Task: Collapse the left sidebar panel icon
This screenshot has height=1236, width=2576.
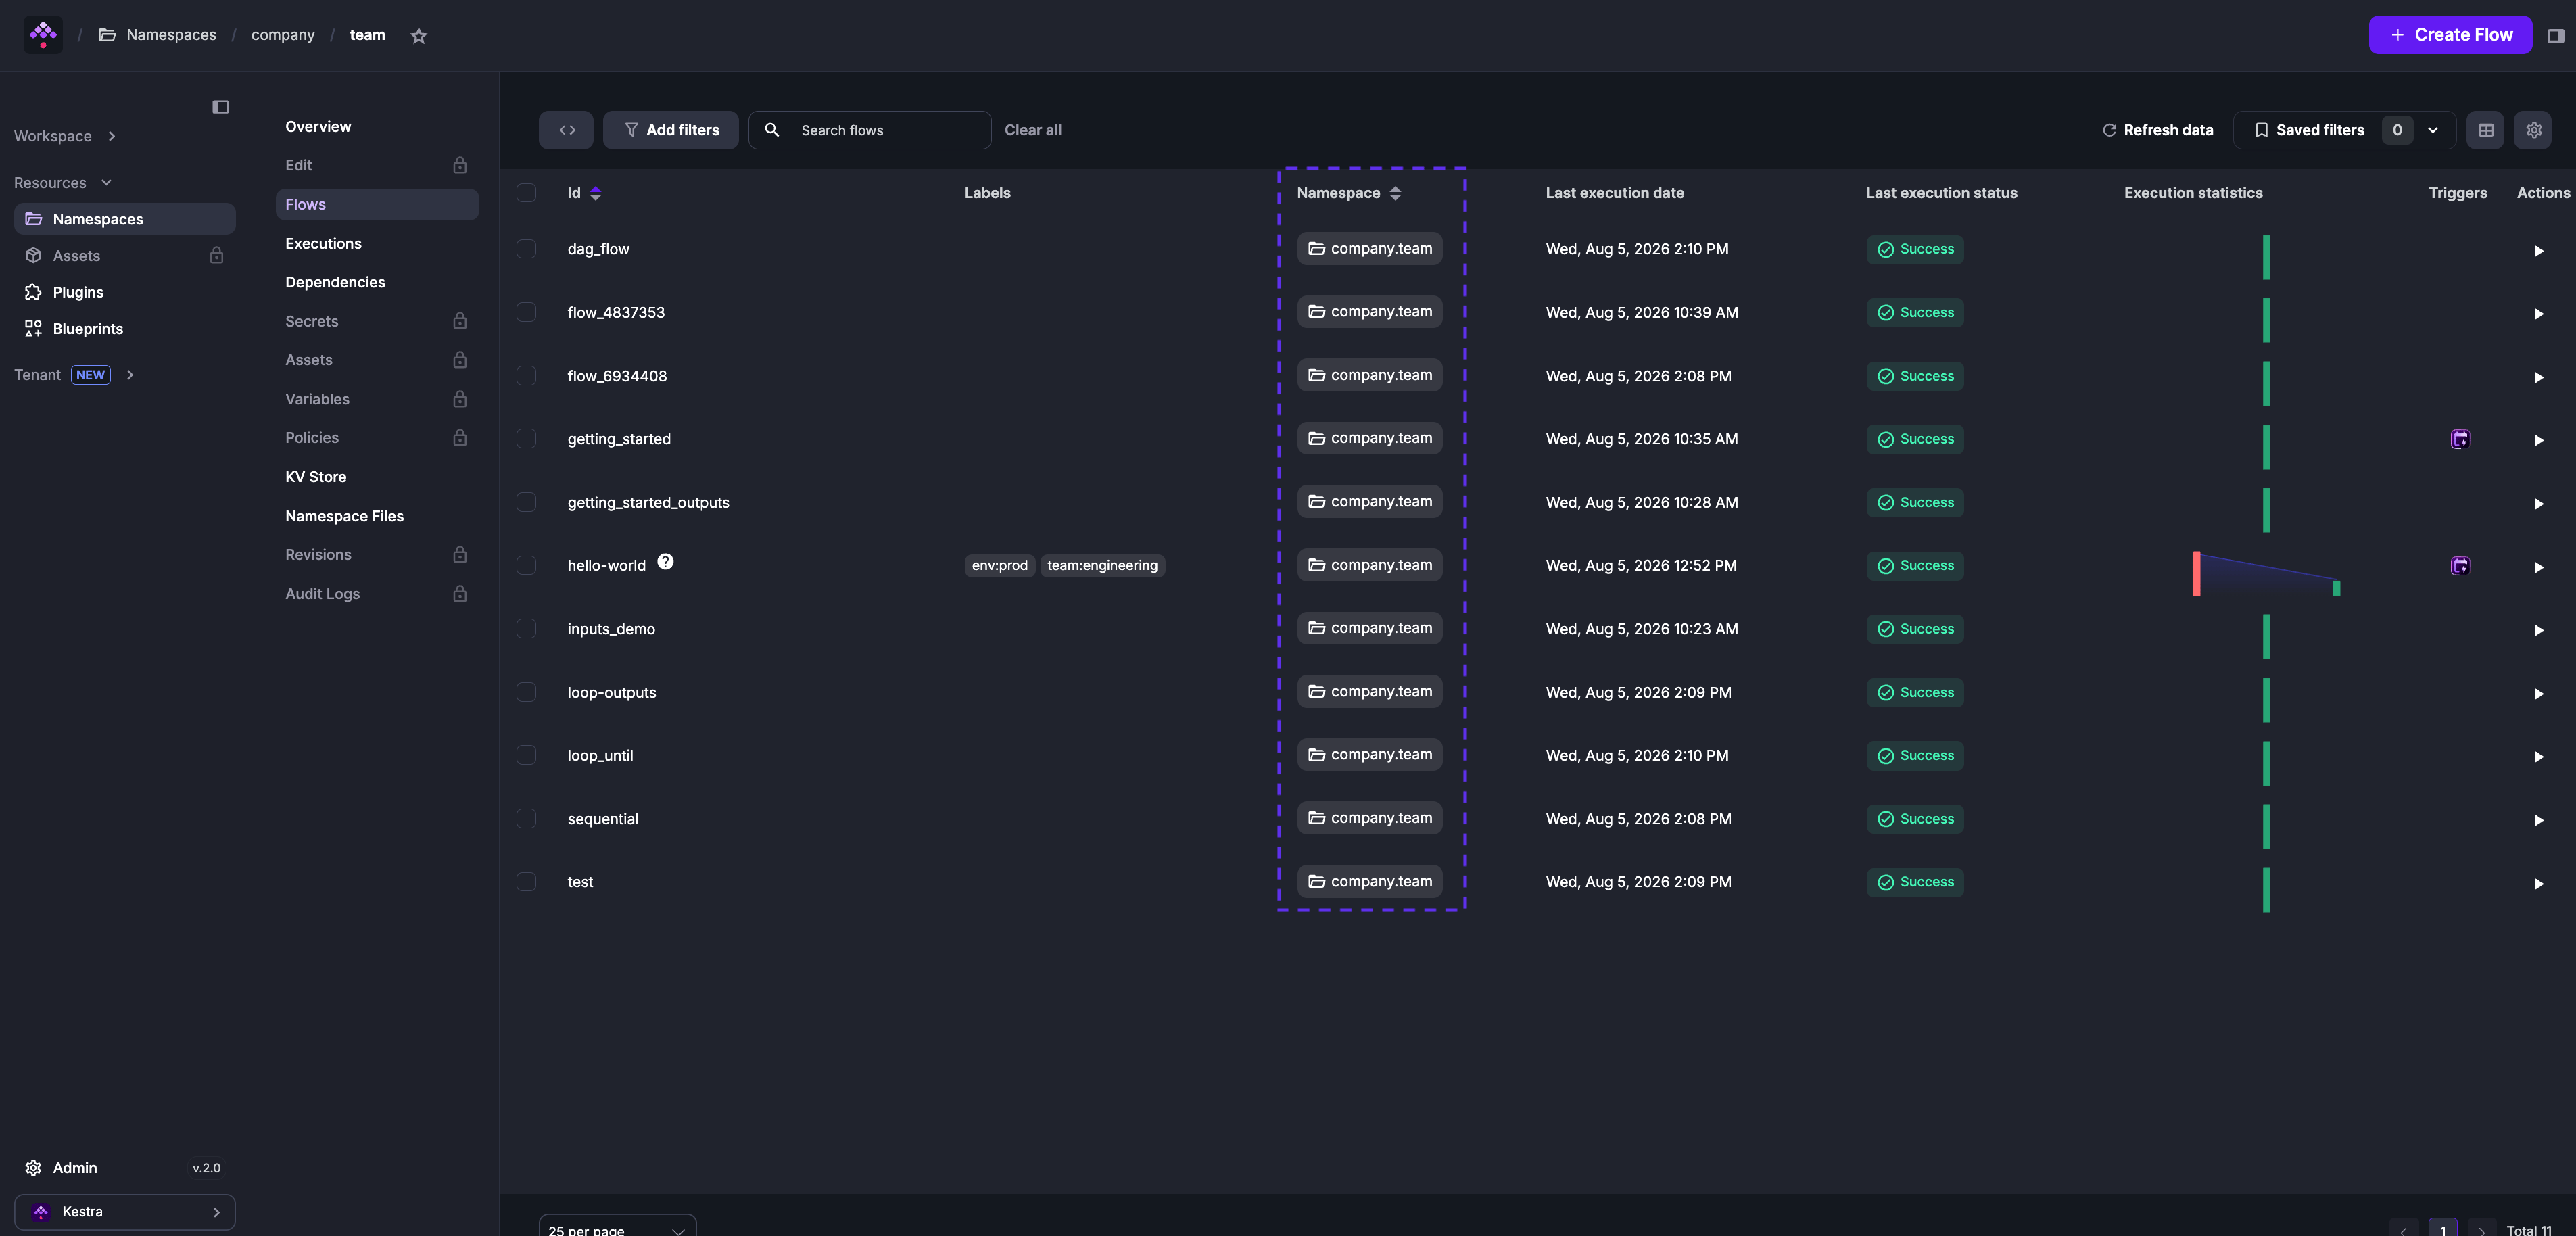Action: pyautogui.click(x=221, y=107)
